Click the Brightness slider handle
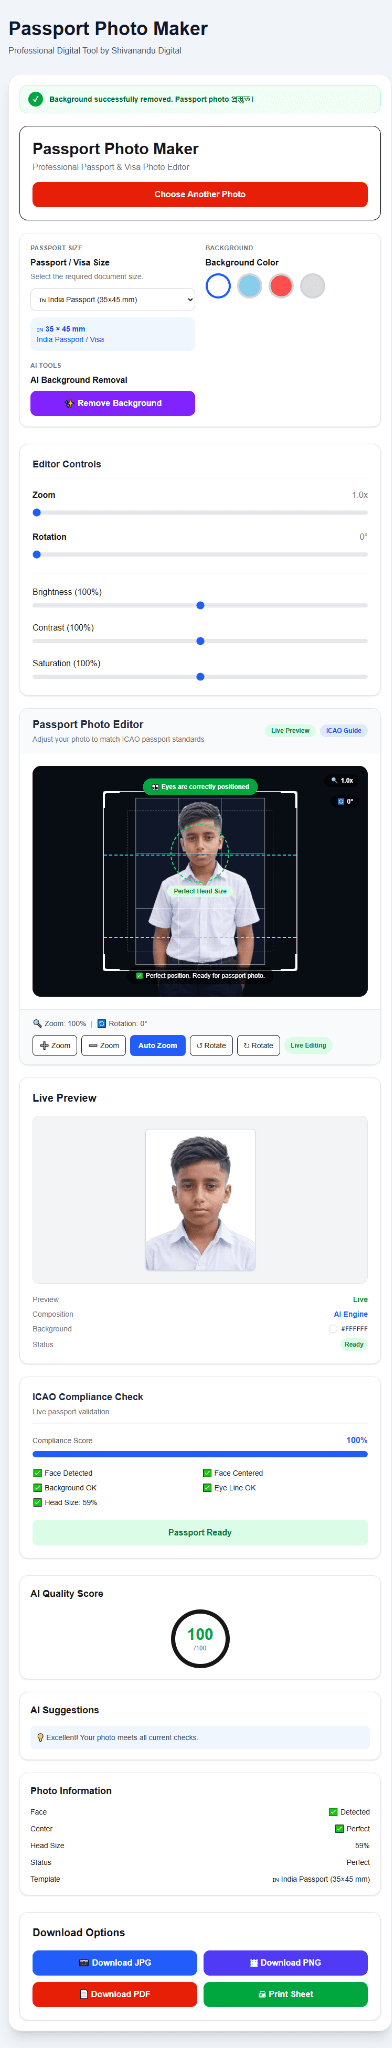Viewport: 392px width, 2048px height. tap(200, 605)
